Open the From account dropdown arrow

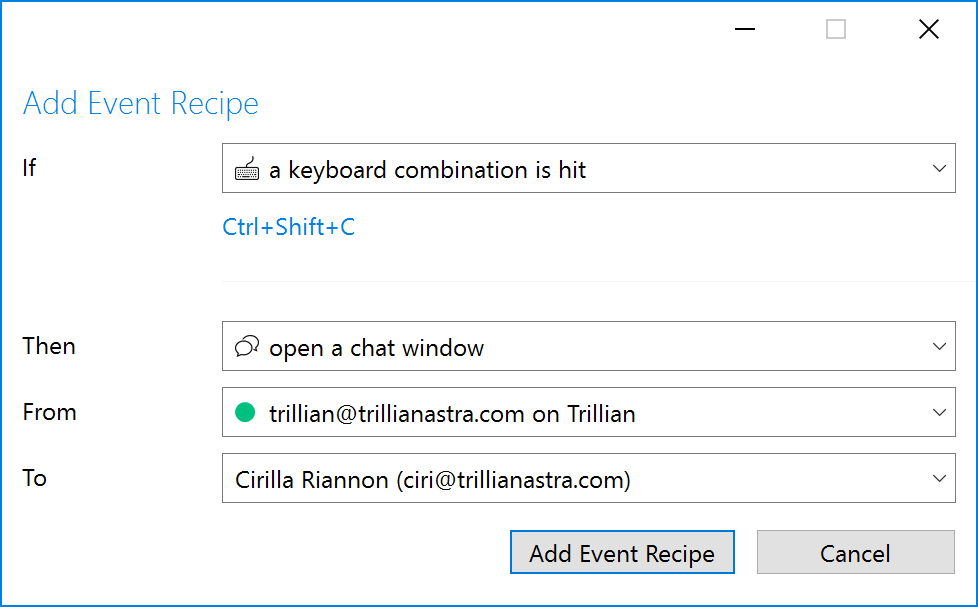point(939,412)
